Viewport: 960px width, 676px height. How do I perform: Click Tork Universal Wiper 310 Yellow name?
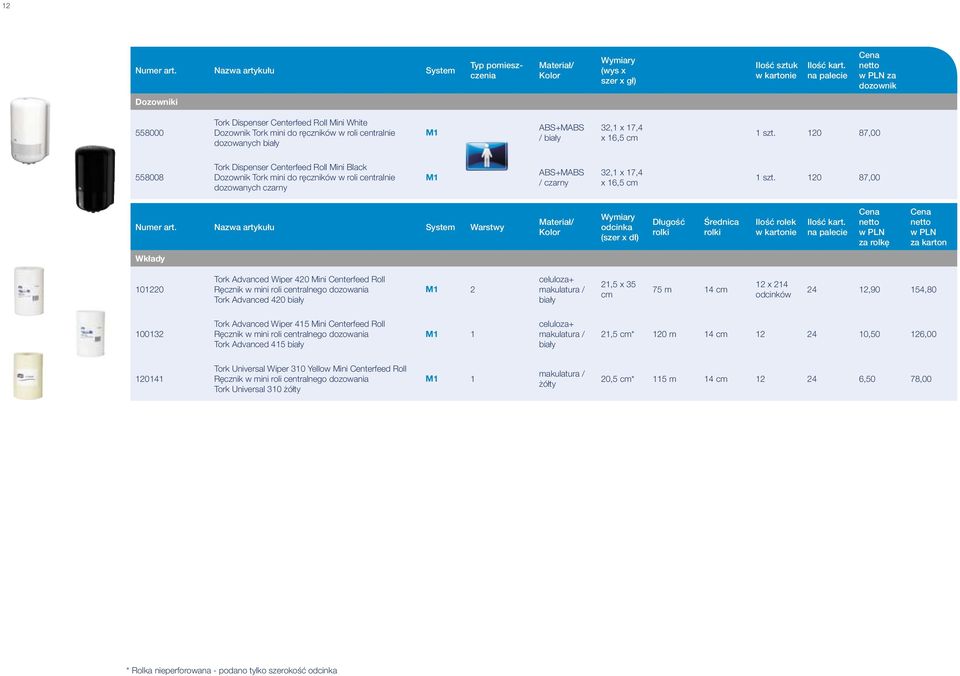click(310, 369)
